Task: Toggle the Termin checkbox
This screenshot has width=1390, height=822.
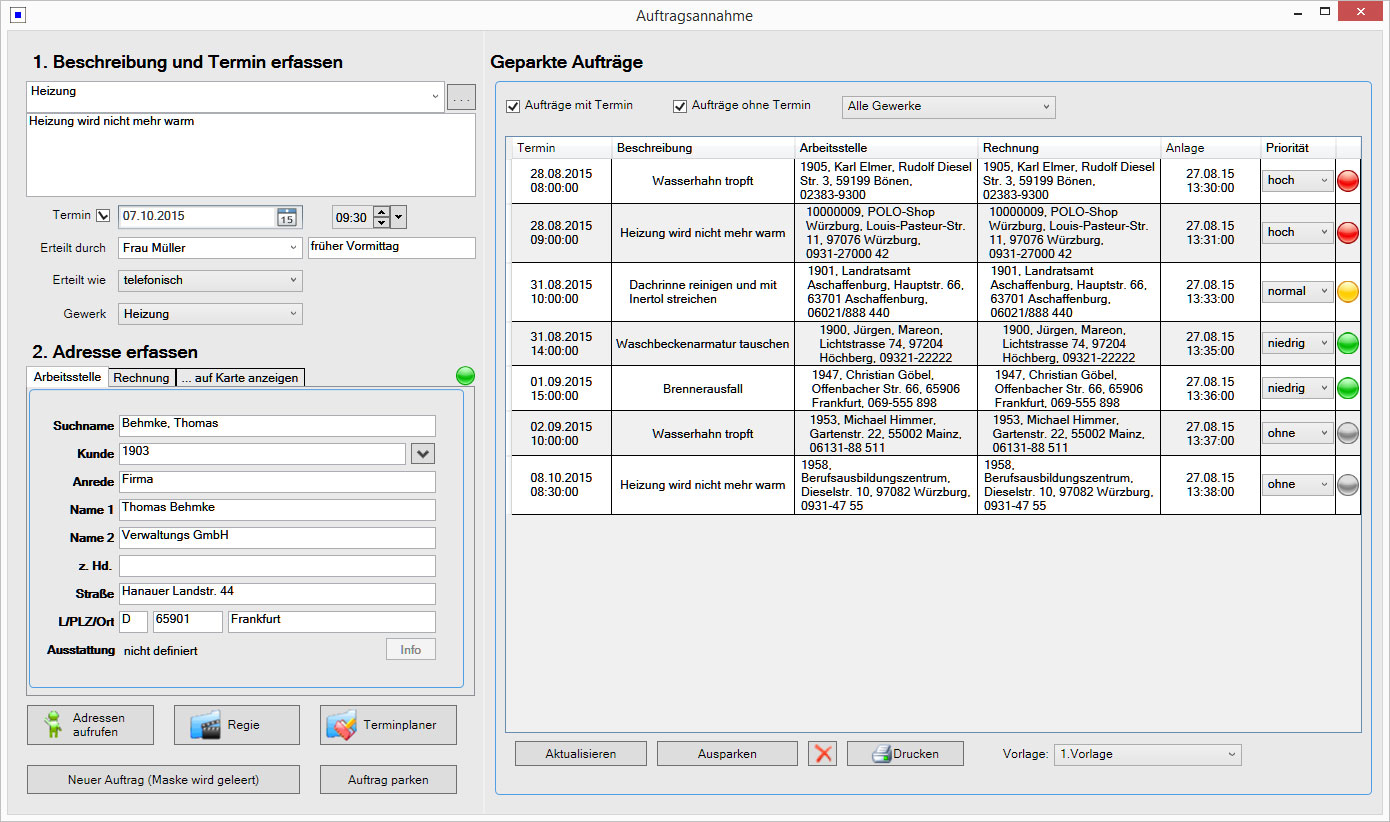Action: 103,216
